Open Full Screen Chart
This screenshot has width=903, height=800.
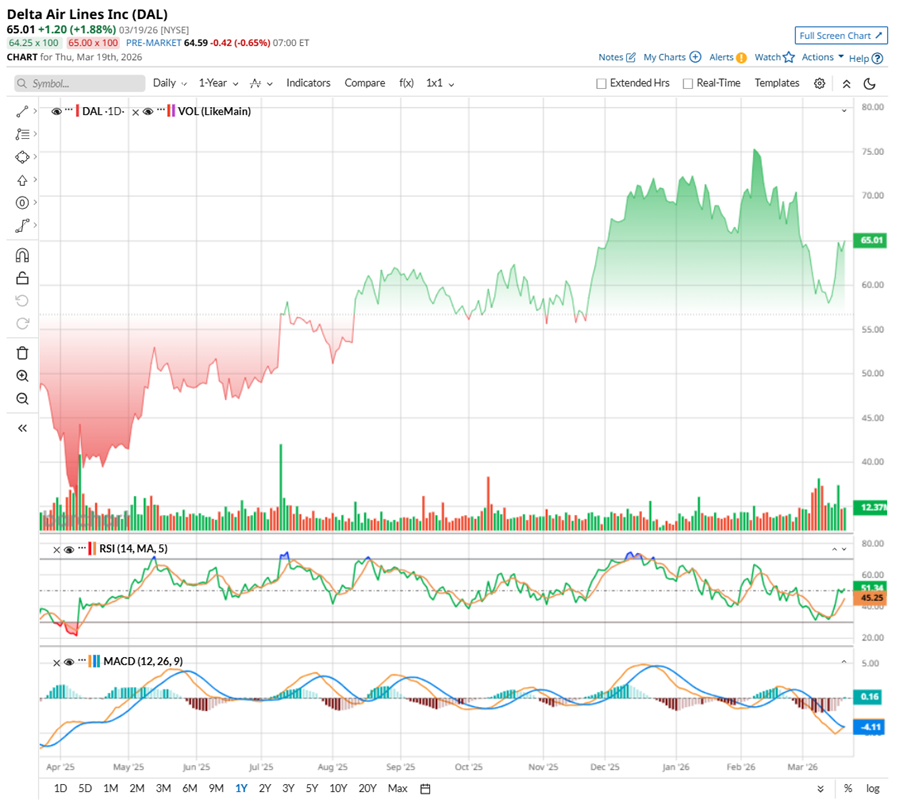(x=841, y=36)
